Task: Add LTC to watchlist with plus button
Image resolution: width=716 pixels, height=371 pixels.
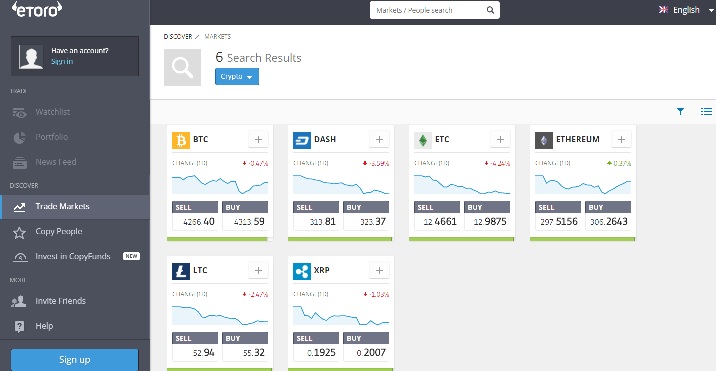Action: 258,270
